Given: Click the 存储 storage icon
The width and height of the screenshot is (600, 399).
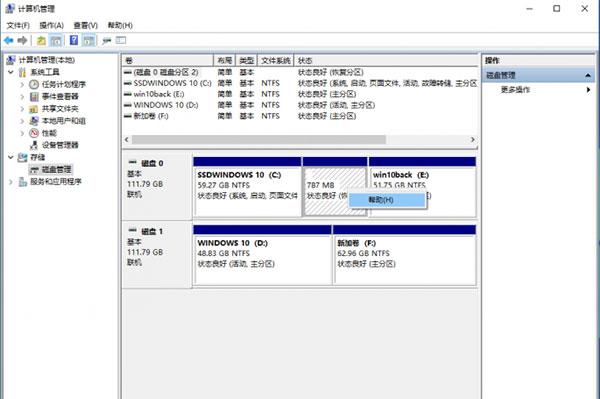Looking at the screenshot, I should click(x=23, y=157).
